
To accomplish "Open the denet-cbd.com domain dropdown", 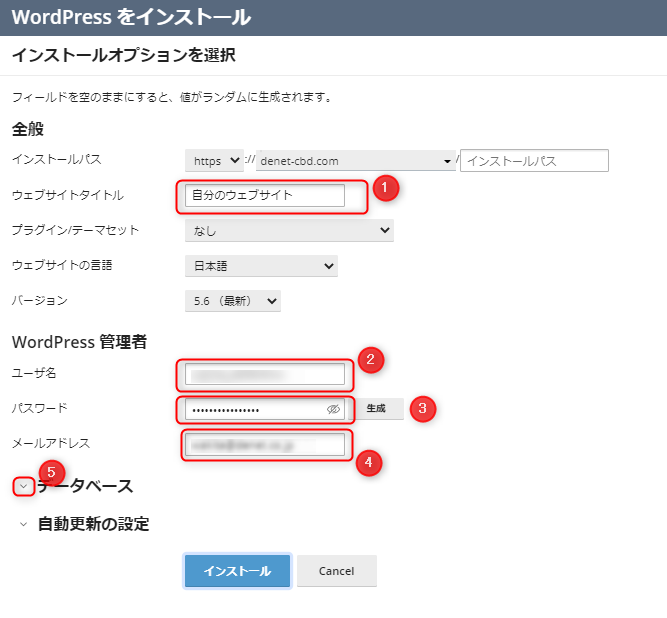I will (356, 161).
